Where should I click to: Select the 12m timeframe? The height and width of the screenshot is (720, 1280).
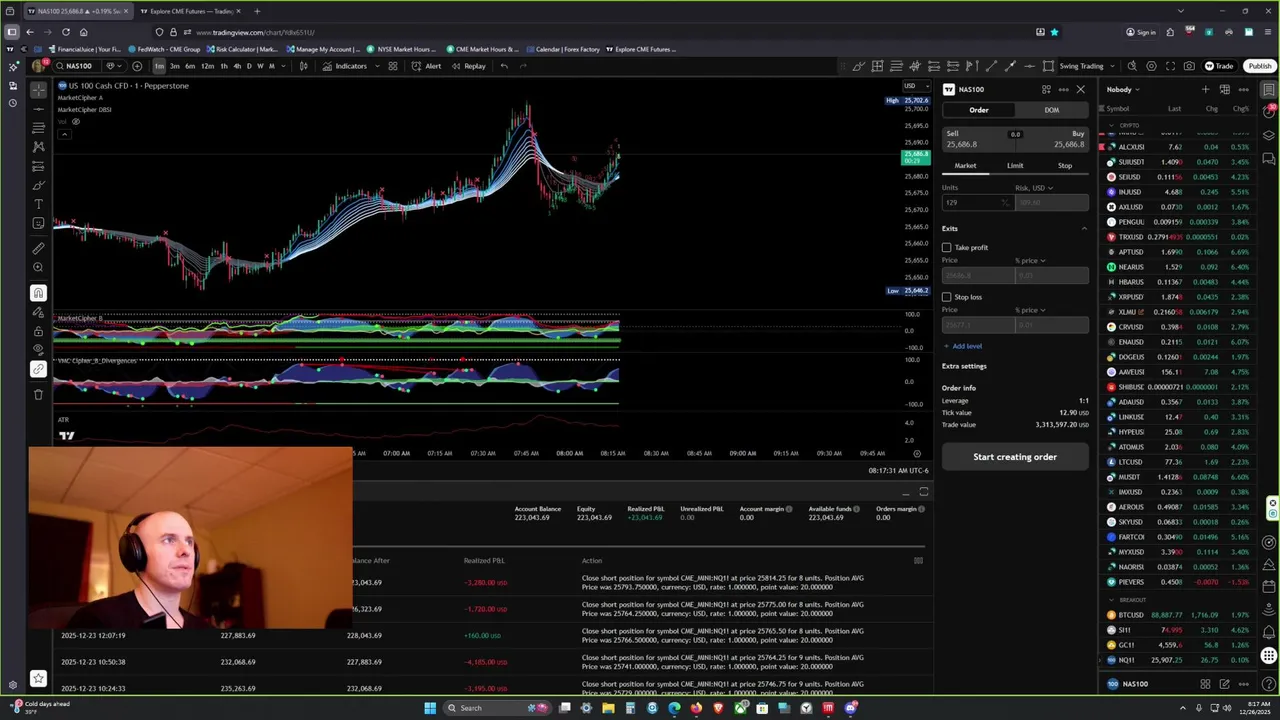[207, 66]
